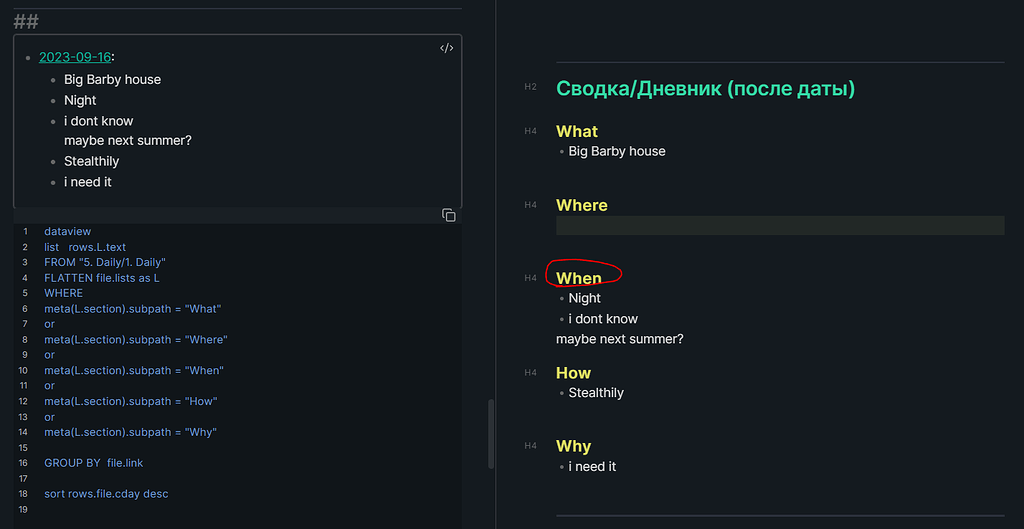
Task: Click the H4 marker beside Where heading
Action: click(530, 205)
